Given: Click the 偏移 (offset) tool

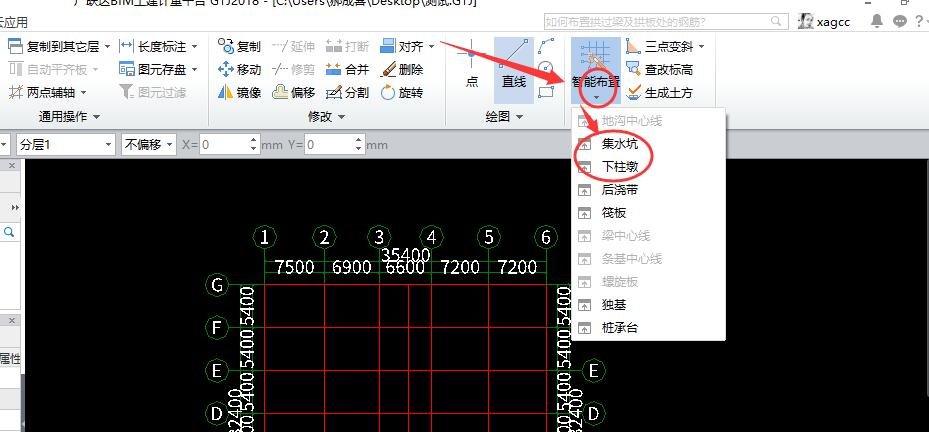Looking at the screenshot, I should tap(293, 92).
